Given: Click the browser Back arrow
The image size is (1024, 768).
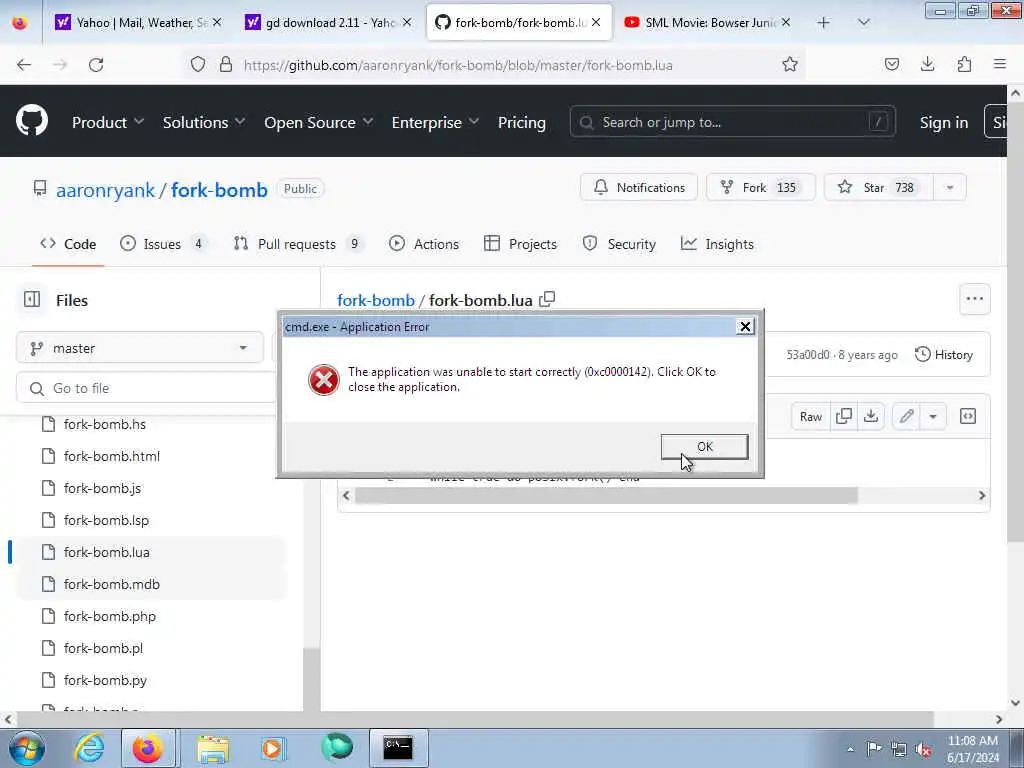Looking at the screenshot, I should click(x=24, y=65).
